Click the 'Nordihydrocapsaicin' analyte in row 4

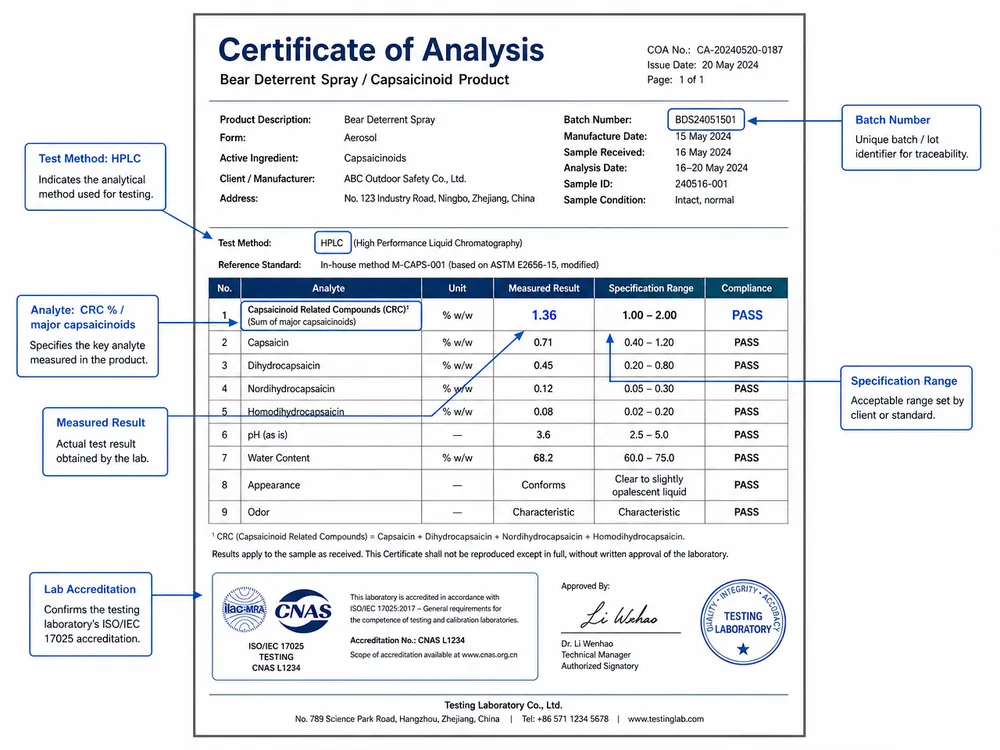[291, 388]
